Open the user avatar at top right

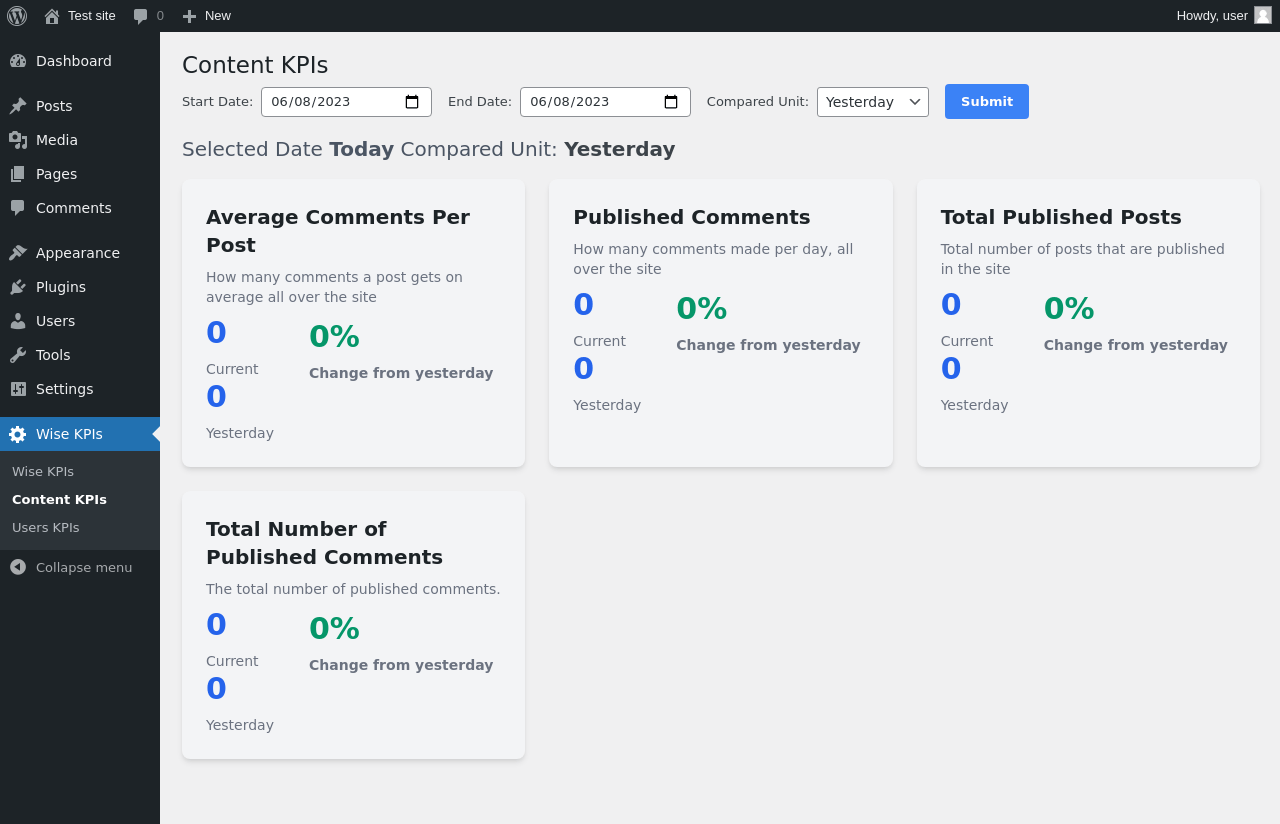click(x=1263, y=15)
